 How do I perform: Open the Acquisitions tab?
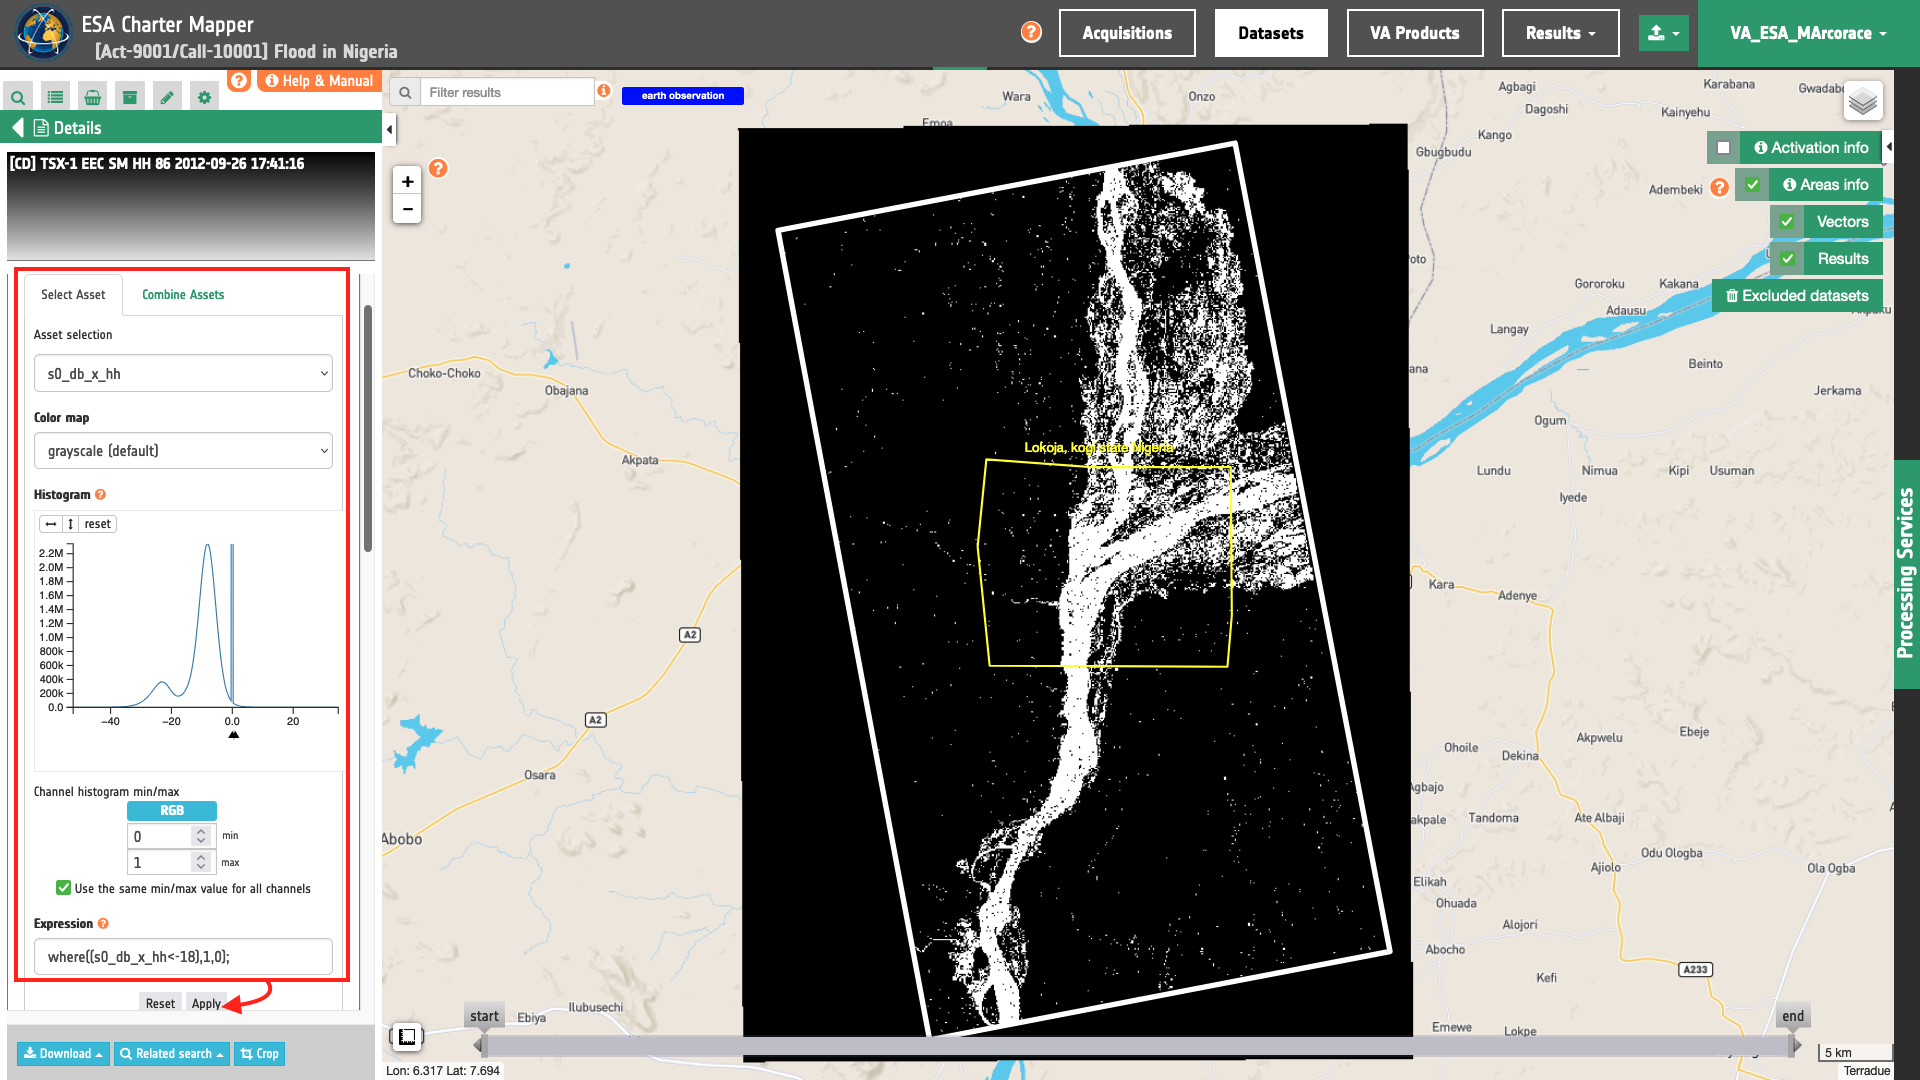(1127, 33)
